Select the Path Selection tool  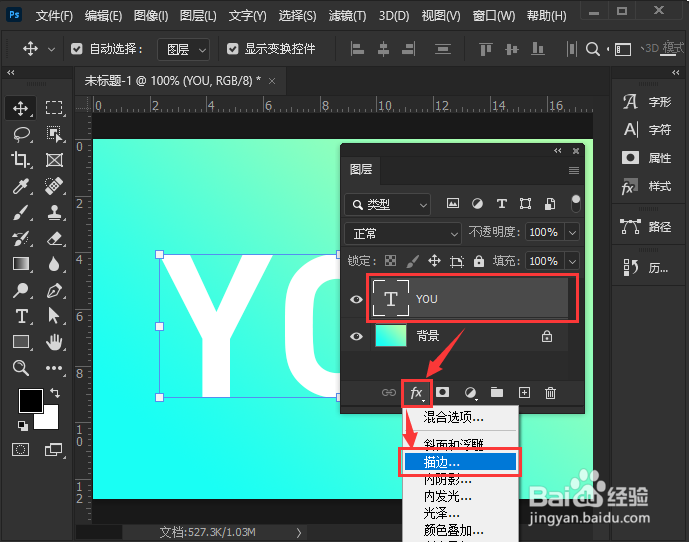coord(54,316)
